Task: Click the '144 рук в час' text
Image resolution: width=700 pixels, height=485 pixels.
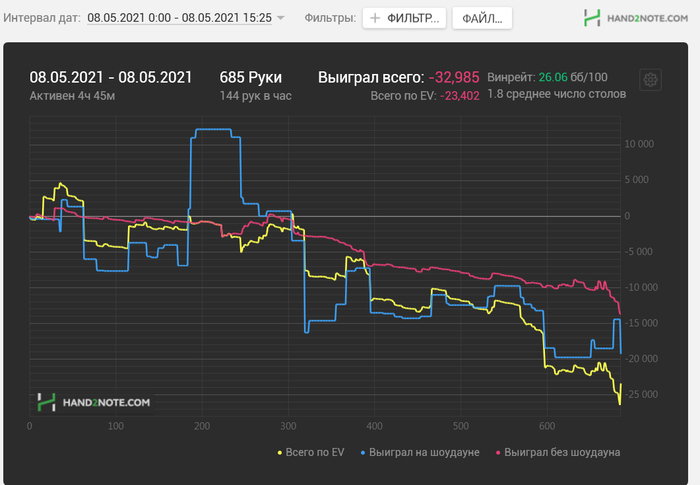Action: click(x=255, y=96)
